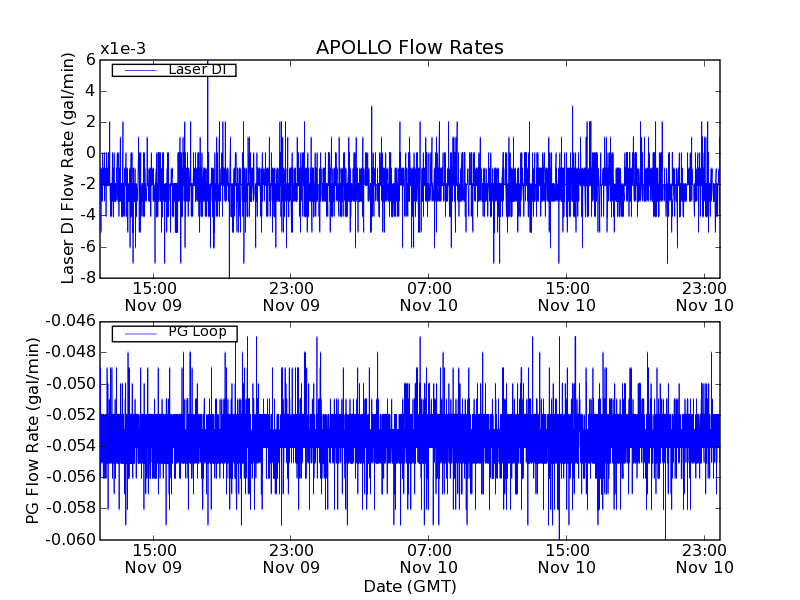Click 15:00 Nov 10 tick on bottom plot

pos(567,558)
